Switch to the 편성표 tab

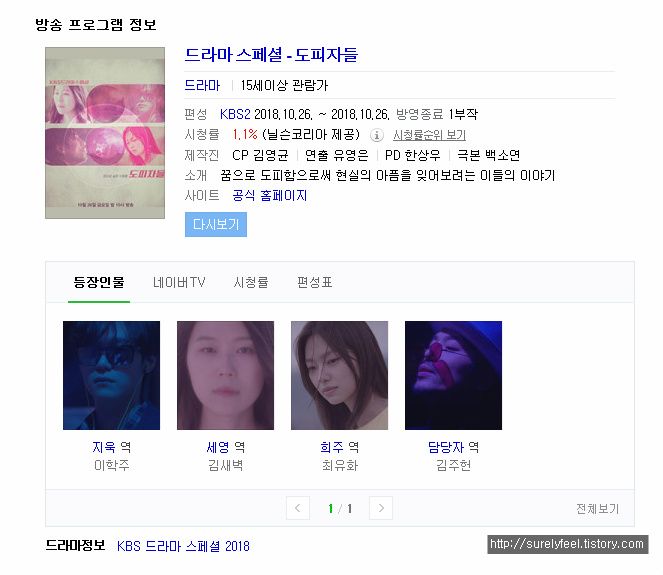point(314,282)
